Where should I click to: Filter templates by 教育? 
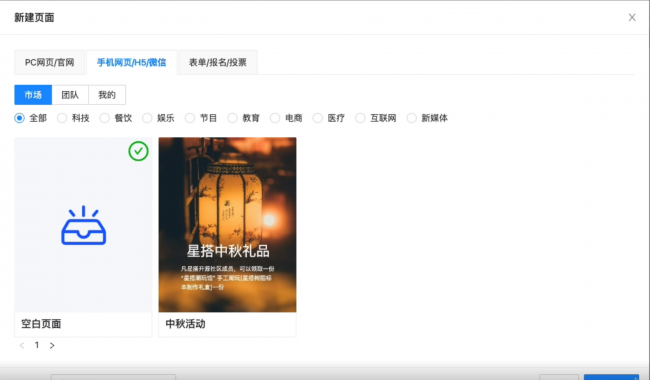pyautogui.click(x=233, y=118)
